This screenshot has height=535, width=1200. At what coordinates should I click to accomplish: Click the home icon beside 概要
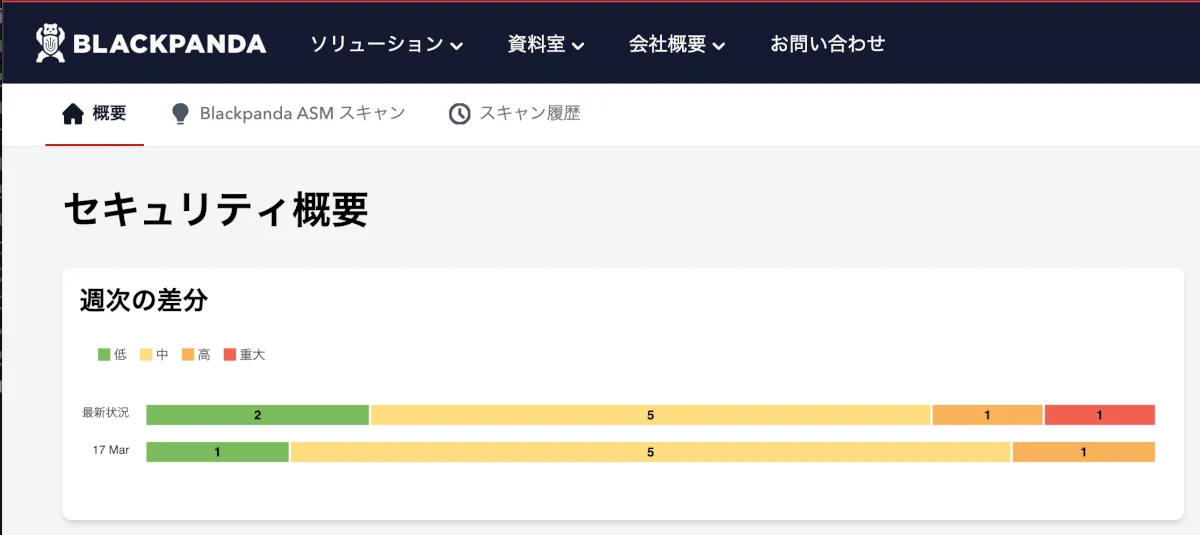[73, 114]
